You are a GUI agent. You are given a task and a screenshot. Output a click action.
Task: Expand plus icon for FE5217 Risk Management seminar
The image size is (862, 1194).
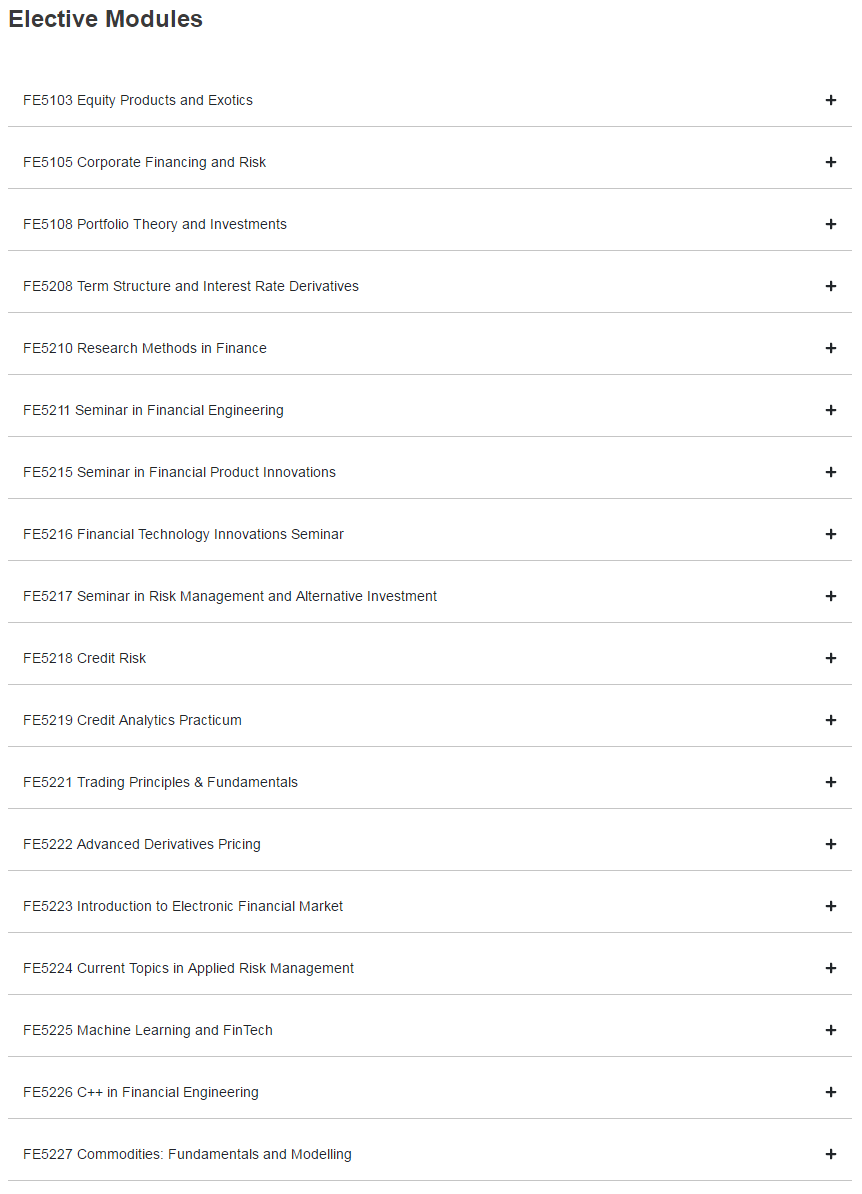pos(831,596)
